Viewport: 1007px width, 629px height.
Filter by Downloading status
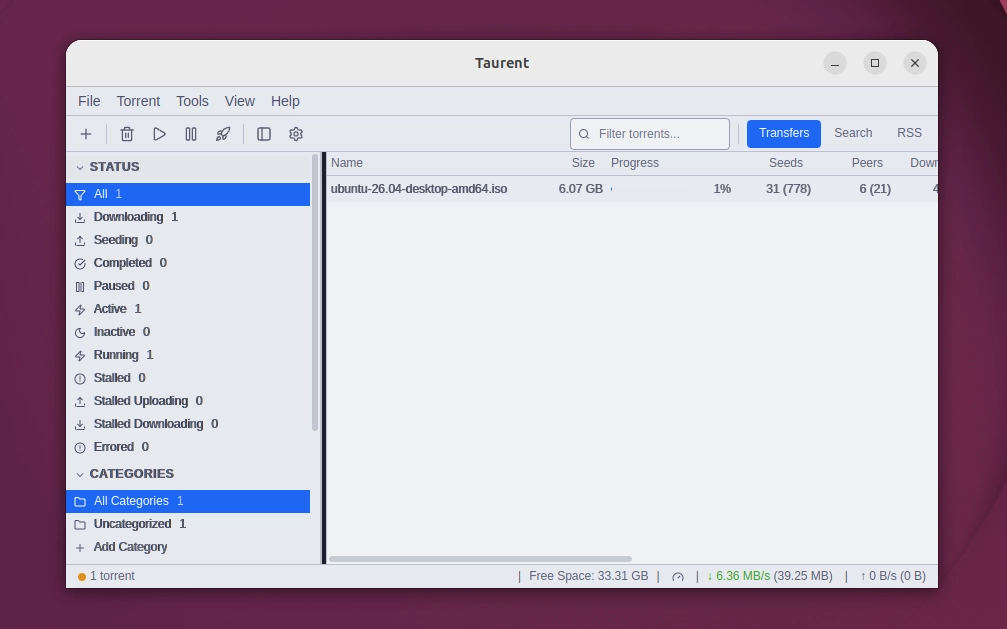(x=188, y=217)
